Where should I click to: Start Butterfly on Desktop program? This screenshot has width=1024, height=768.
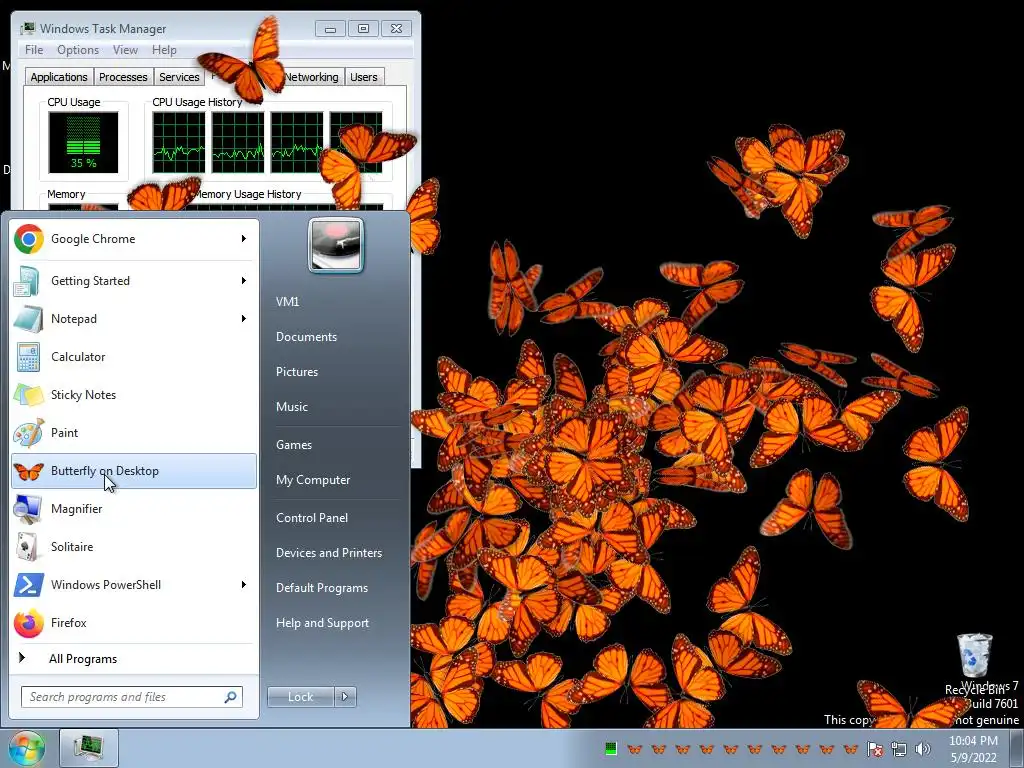tap(134, 471)
